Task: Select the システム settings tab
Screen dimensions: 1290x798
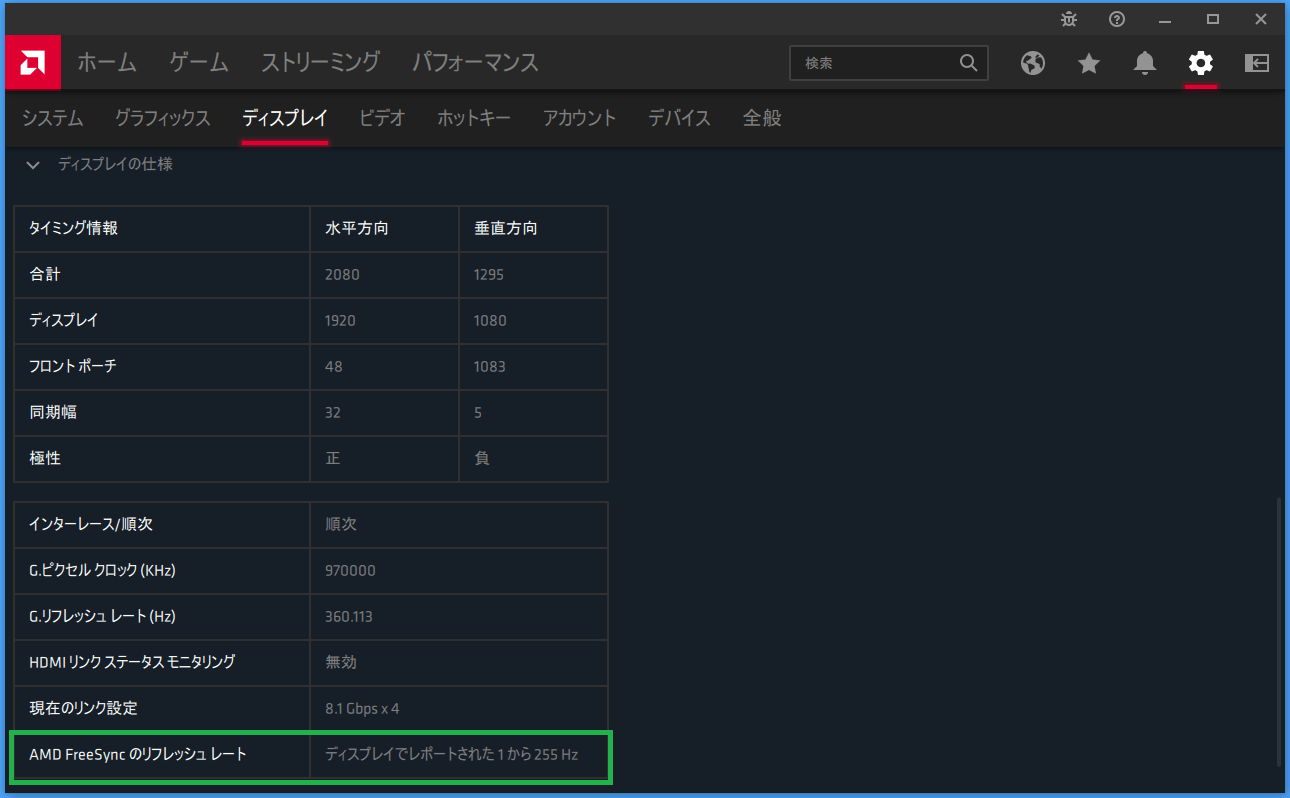Action: point(53,118)
